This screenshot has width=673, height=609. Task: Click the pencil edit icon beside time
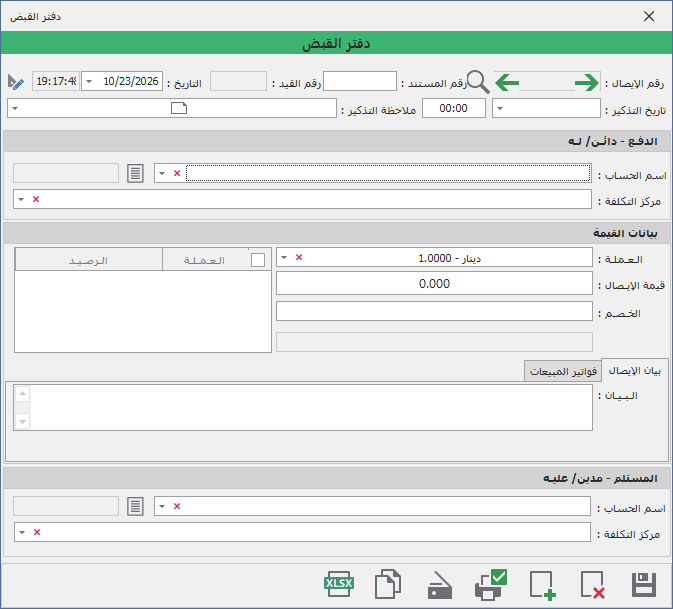pyautogui.click(x=15, y=82)
